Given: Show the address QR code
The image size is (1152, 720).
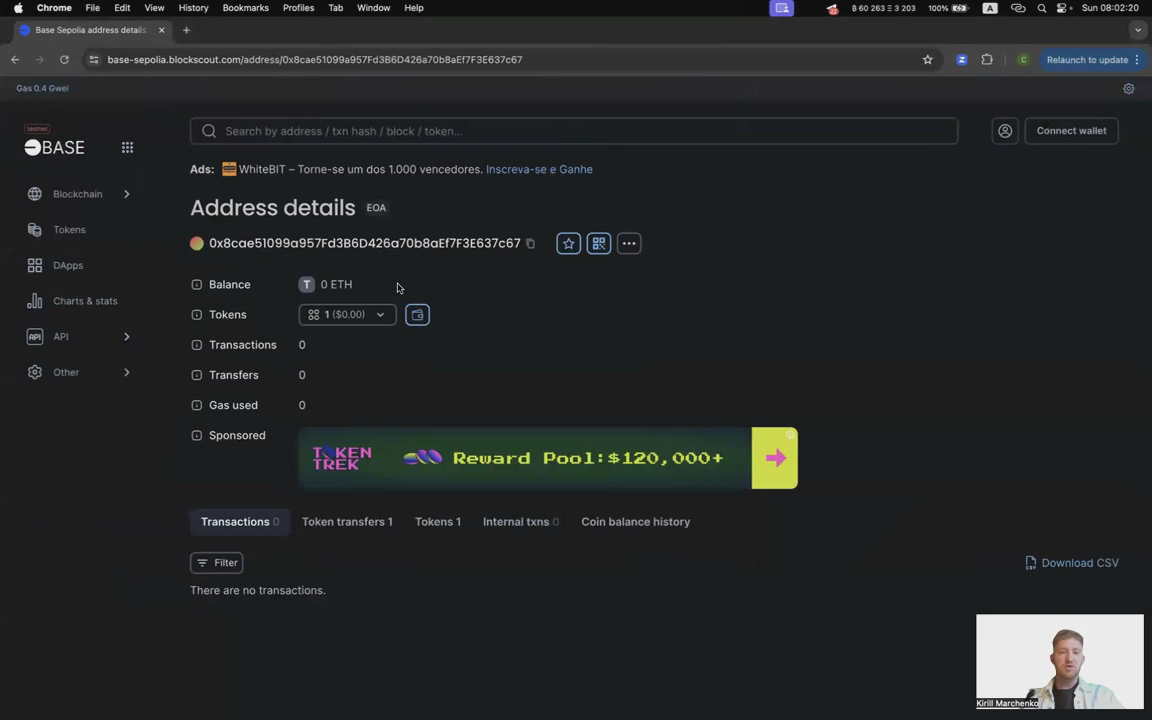Looking at the screenshot, I should click(599, 243).
